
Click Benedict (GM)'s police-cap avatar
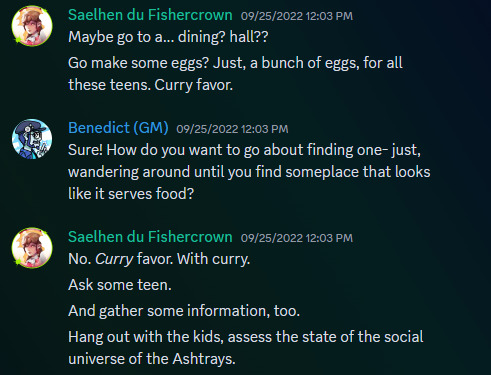click(x=32, y=139)
